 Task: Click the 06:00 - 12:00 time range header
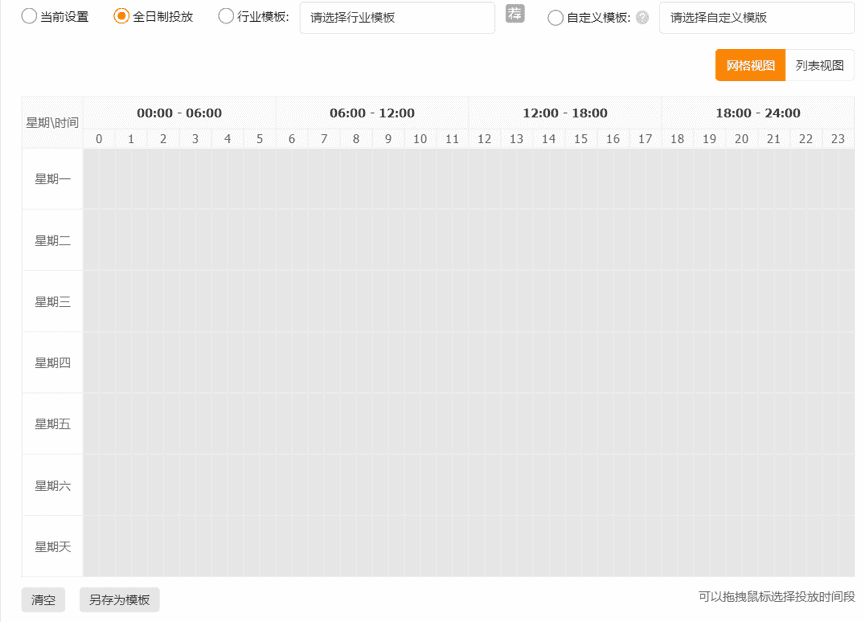(x=372, y=113)
